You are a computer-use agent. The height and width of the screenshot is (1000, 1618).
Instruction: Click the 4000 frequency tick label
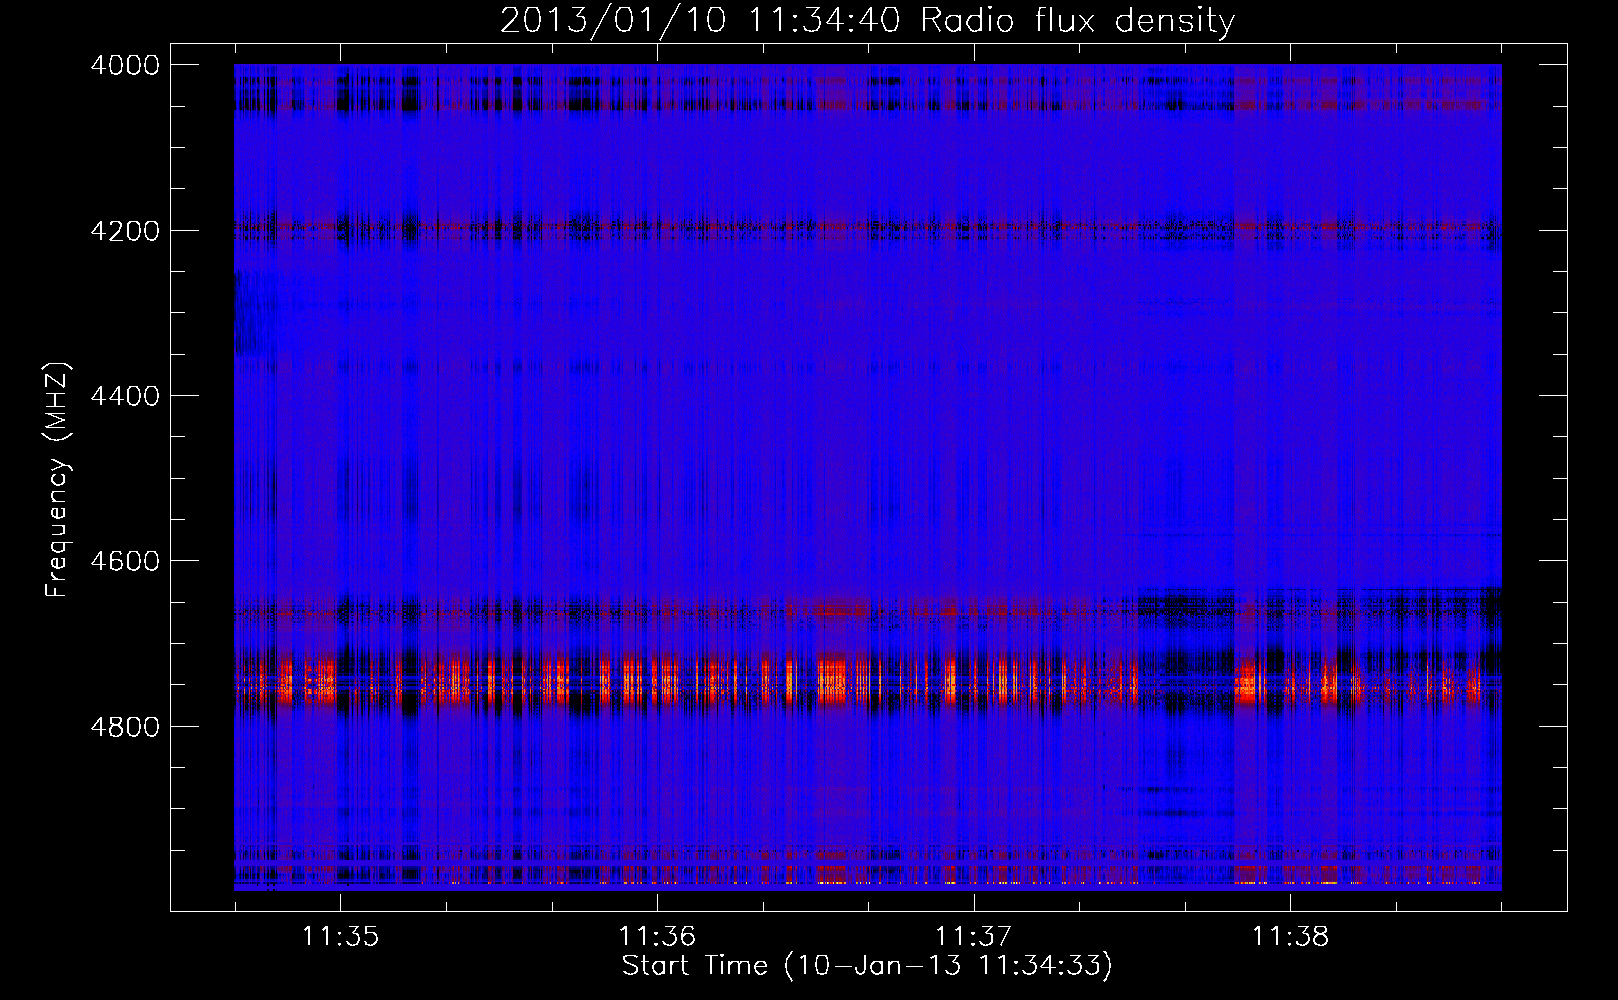click(x=125, y=65)
